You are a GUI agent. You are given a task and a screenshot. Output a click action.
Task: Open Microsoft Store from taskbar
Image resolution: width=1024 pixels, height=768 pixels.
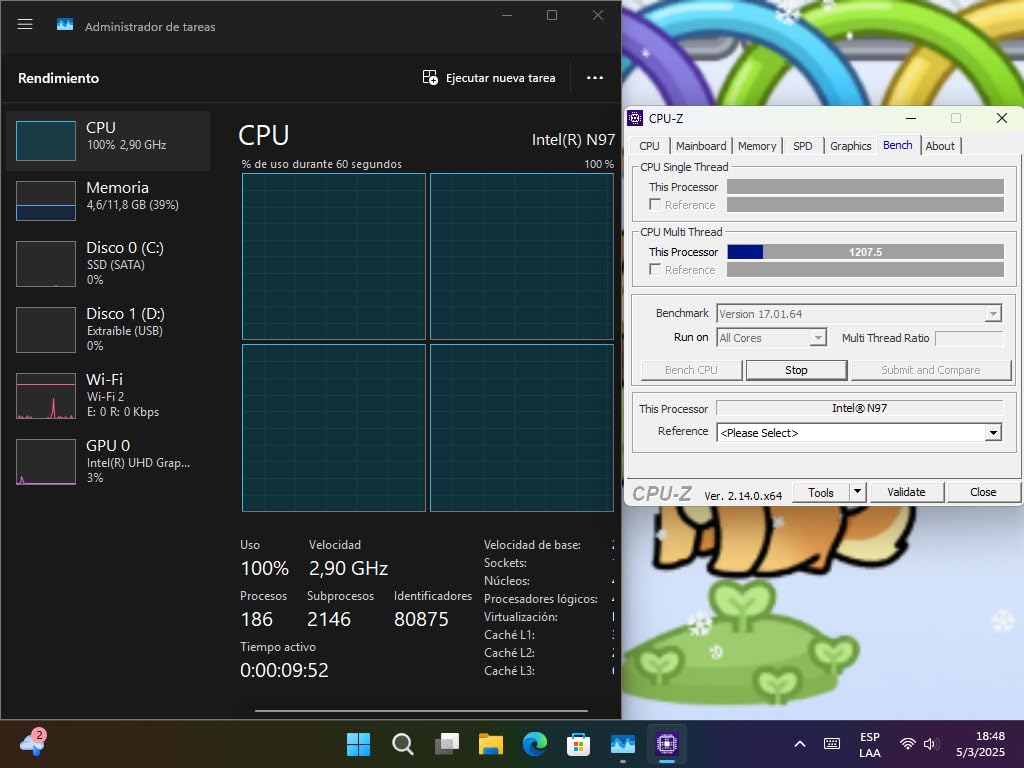click(x=578, y=744)
